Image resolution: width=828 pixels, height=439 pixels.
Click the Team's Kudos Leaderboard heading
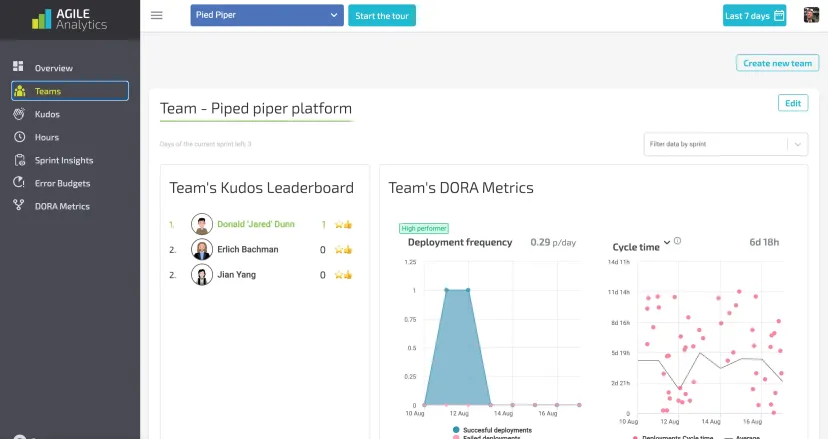click(x=261, y=188)
